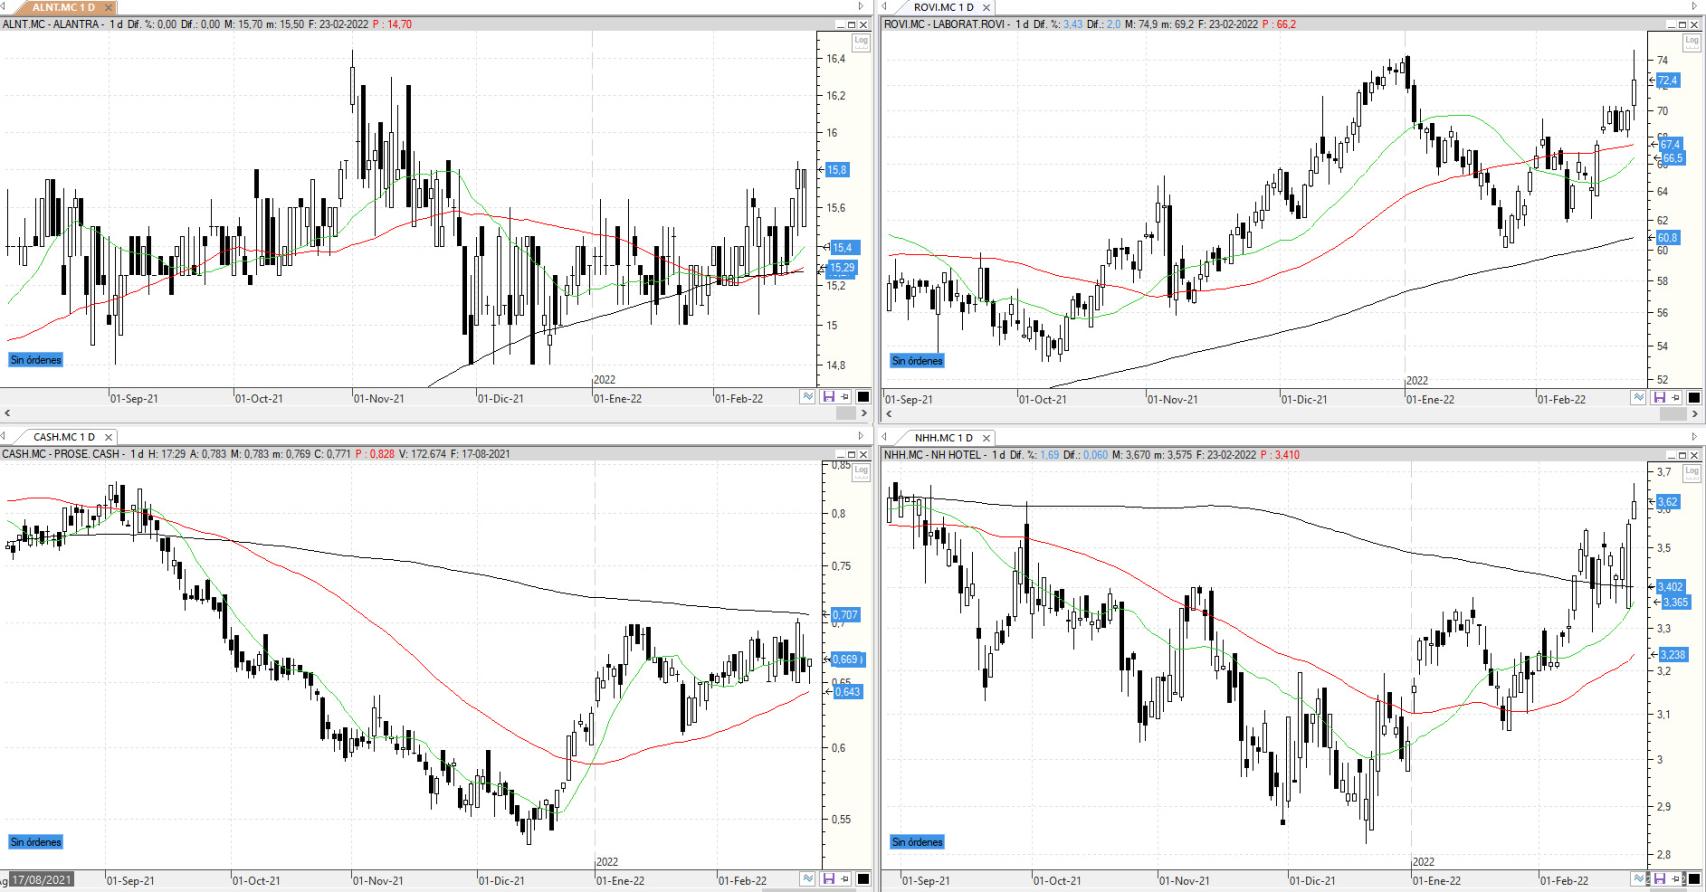
Task: Click ALNT.MC horizontal scrollbar thumb
Action: click(845, 412)
